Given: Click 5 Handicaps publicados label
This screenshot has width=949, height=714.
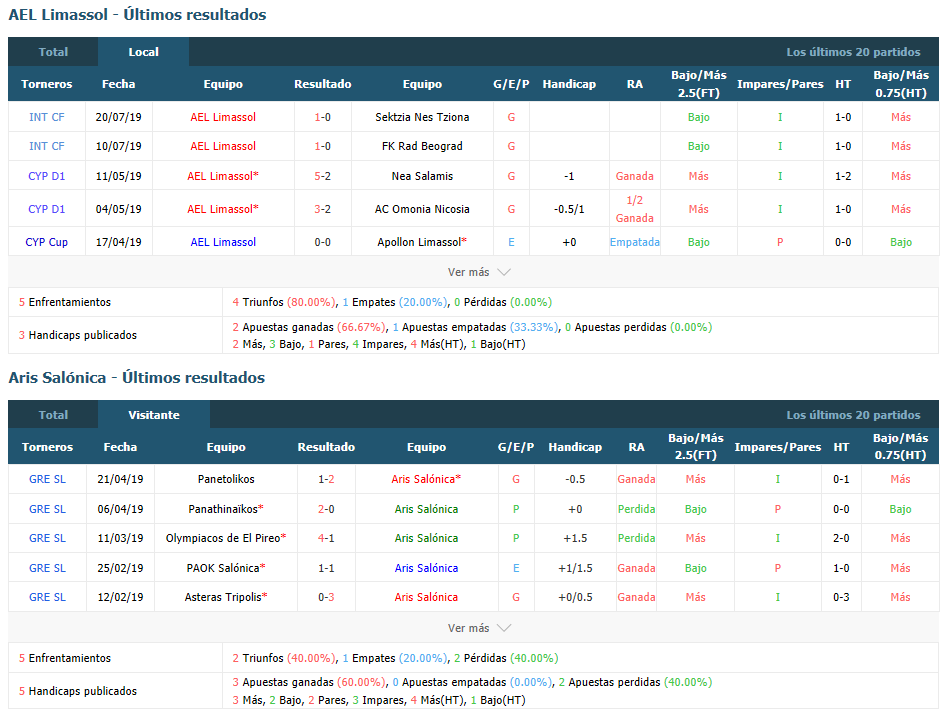Looking at the screenshot, I should (77, 691).
